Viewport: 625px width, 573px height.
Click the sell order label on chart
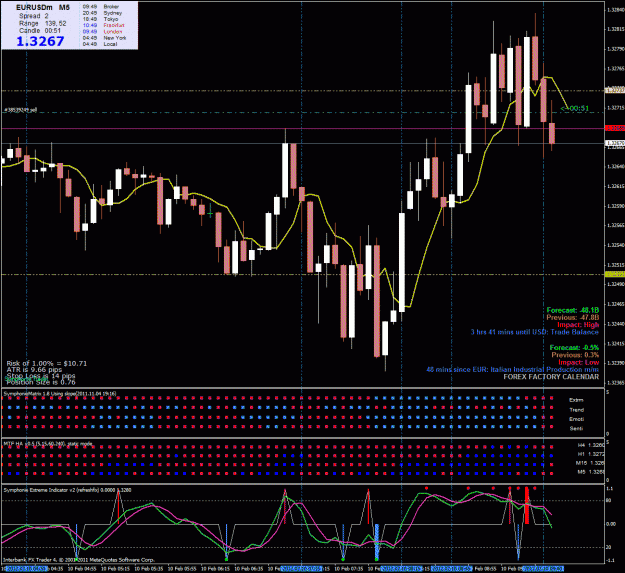[x=21, y=110]
